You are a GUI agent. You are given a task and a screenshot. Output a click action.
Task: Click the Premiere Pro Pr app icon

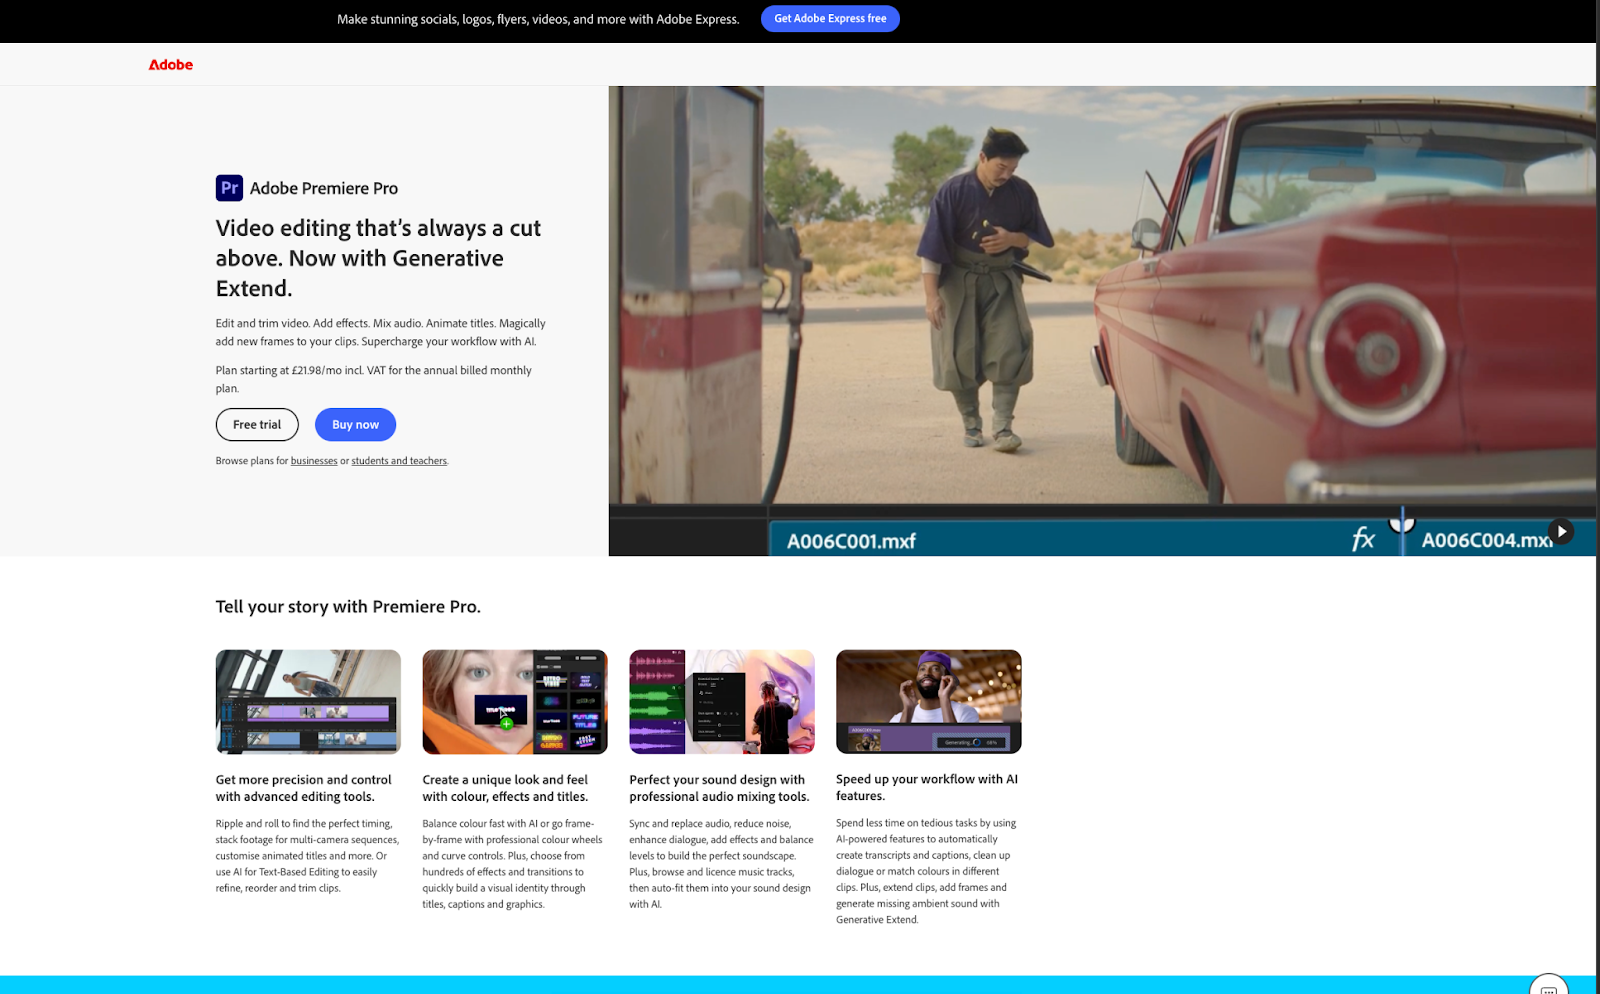(229, 188)
